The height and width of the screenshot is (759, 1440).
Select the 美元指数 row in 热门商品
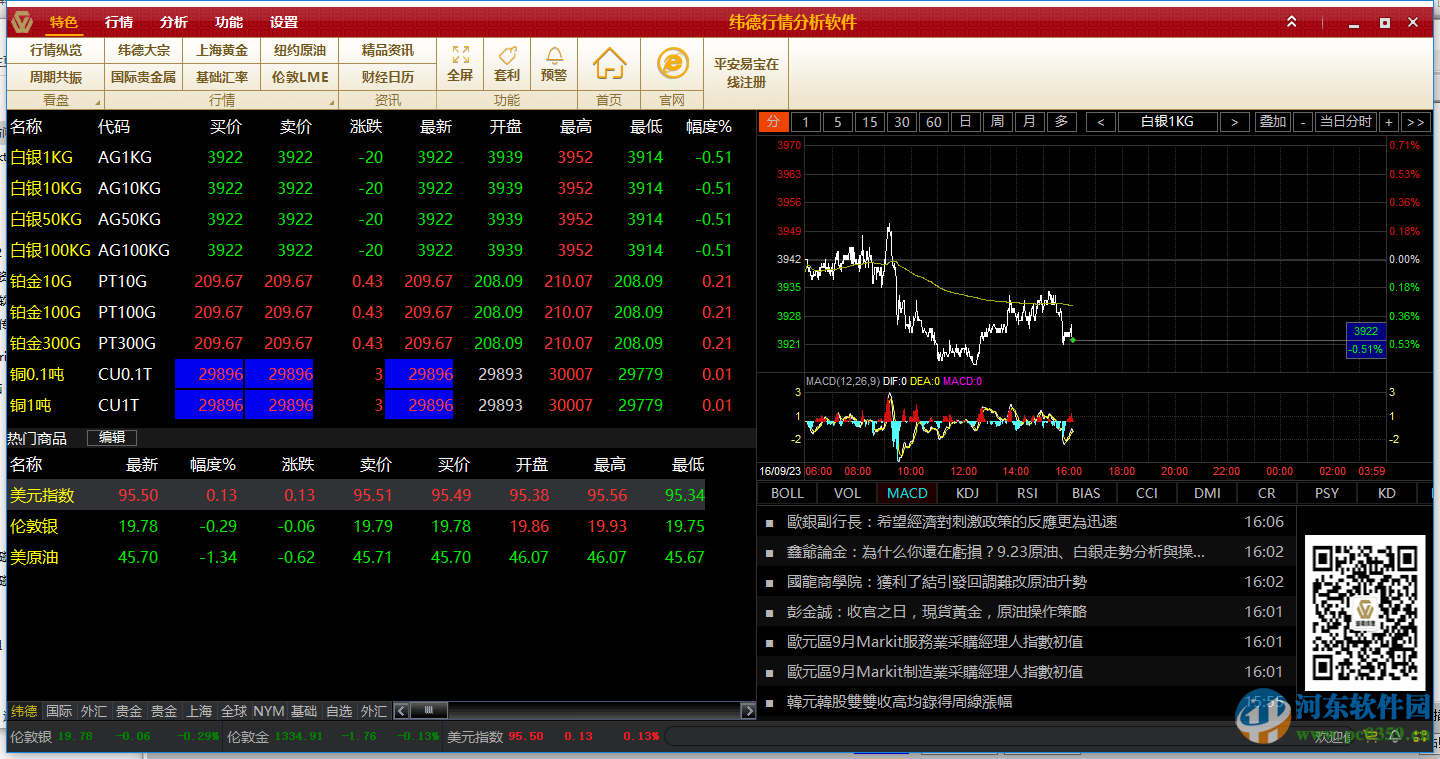pos(357,495)
